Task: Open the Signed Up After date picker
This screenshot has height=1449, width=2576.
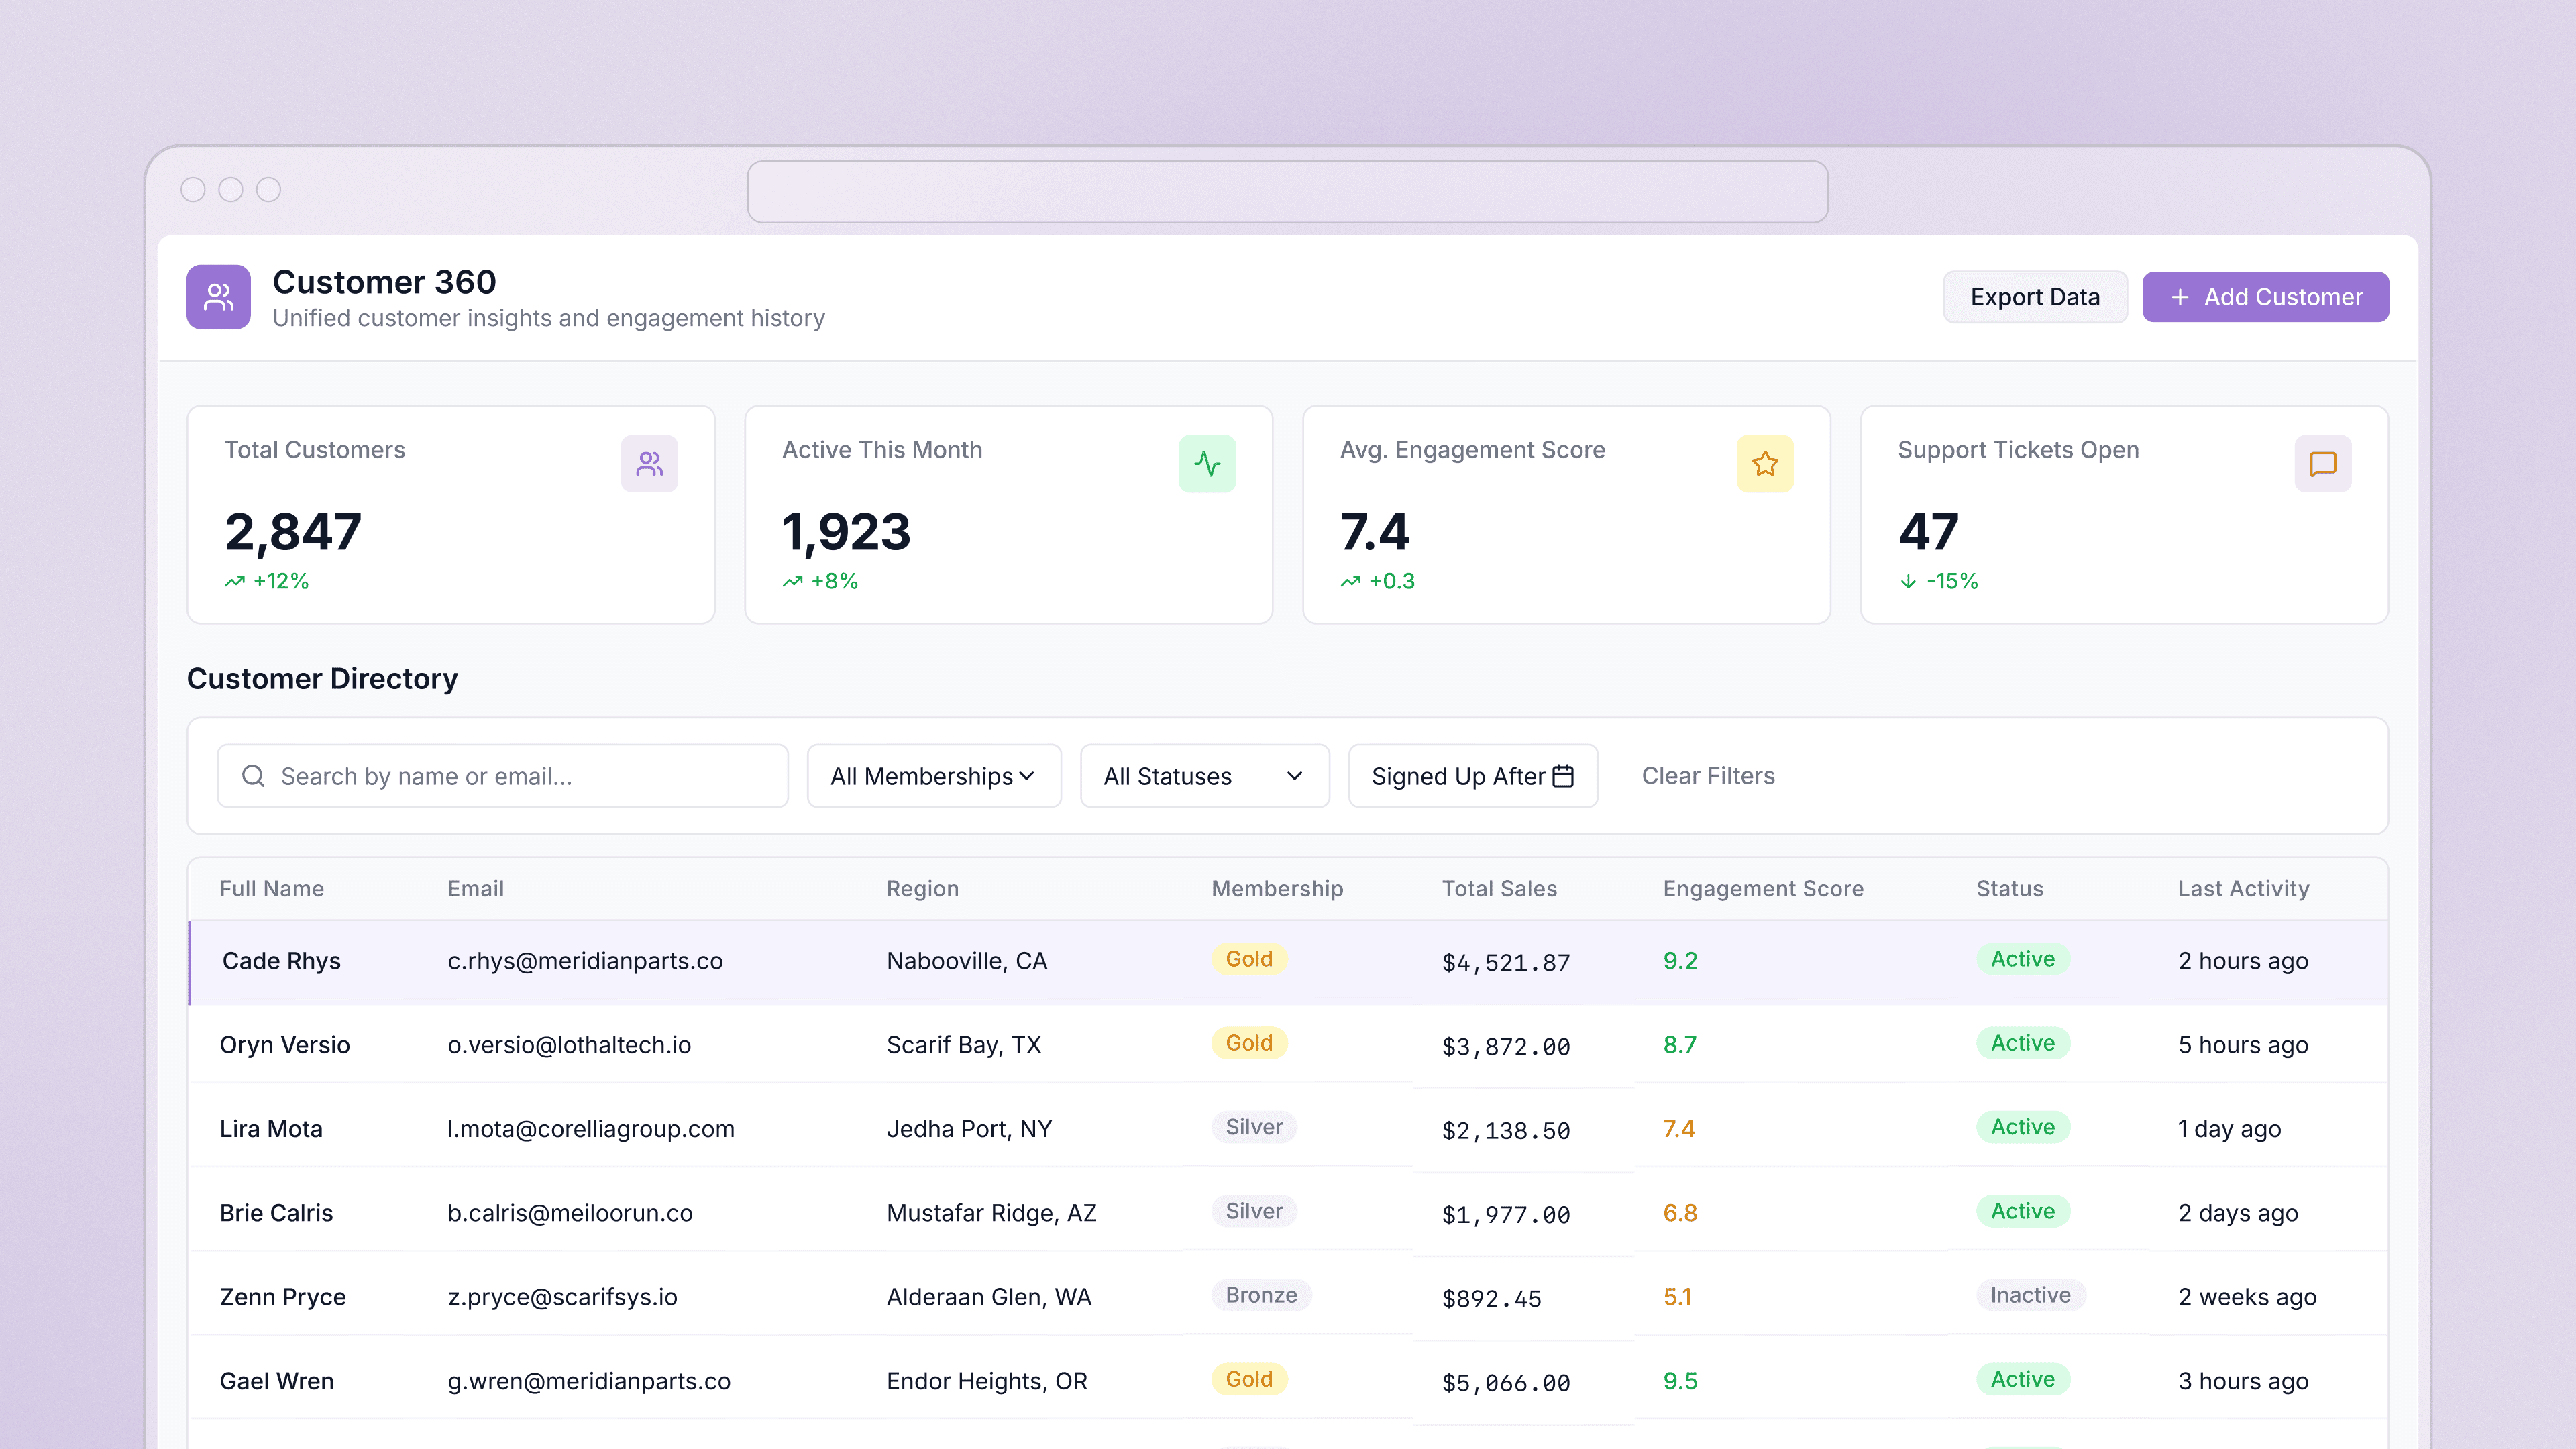Action: (1473, 776)
